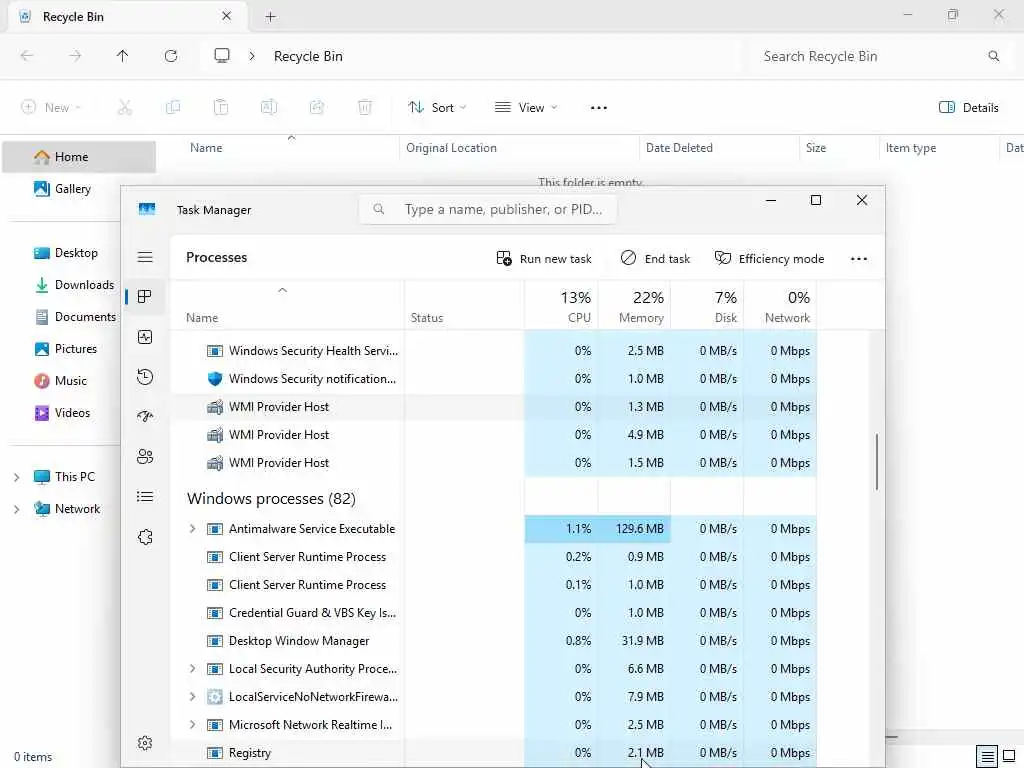Focus Task Manager search field
This screenshot has width=1024, height=768.
tap(488, 210)
